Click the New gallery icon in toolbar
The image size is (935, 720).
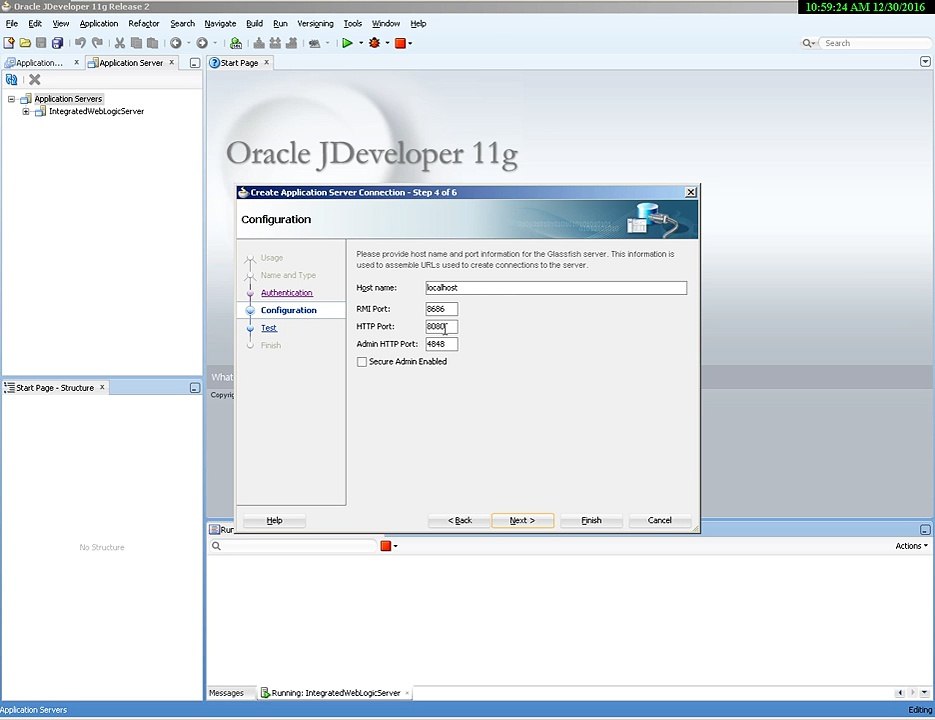[x=9, y=43]
